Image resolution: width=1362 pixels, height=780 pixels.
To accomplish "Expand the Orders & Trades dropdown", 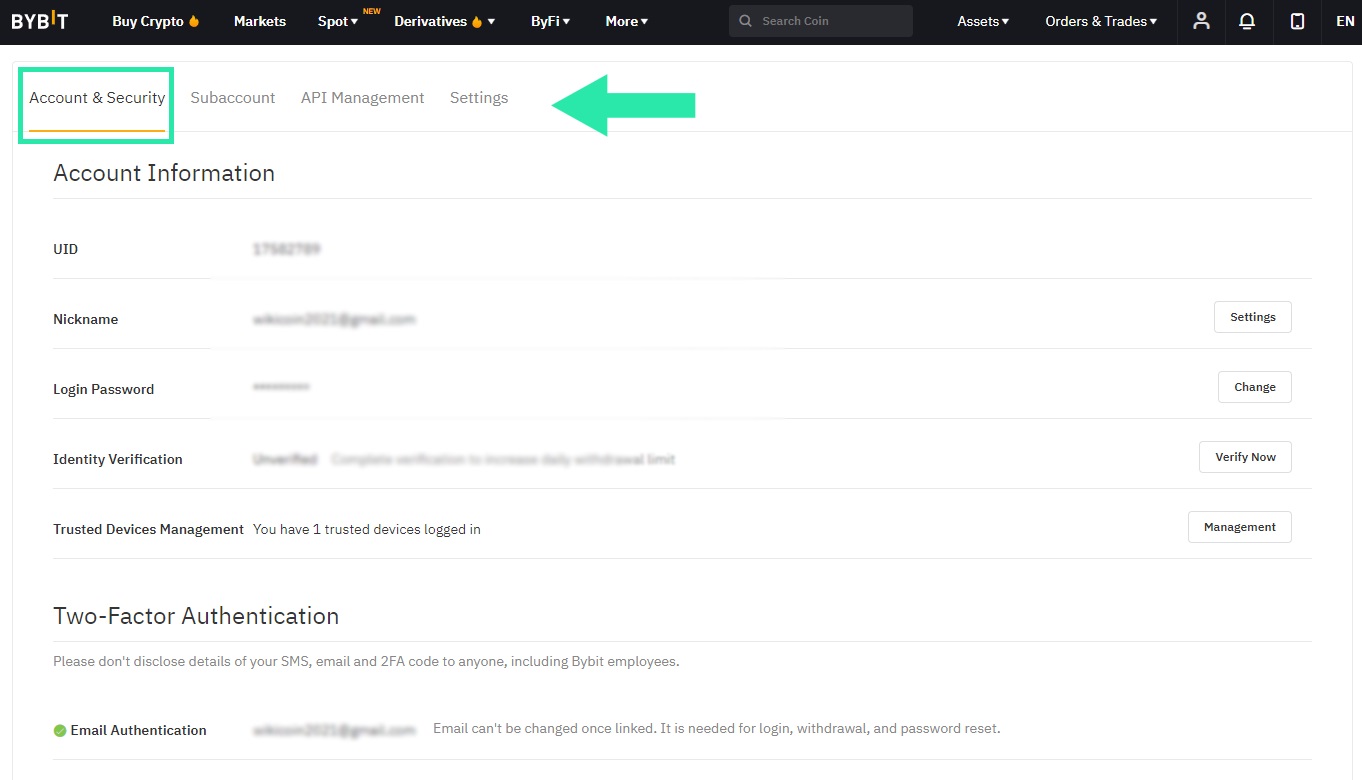I will (1101, 21).
